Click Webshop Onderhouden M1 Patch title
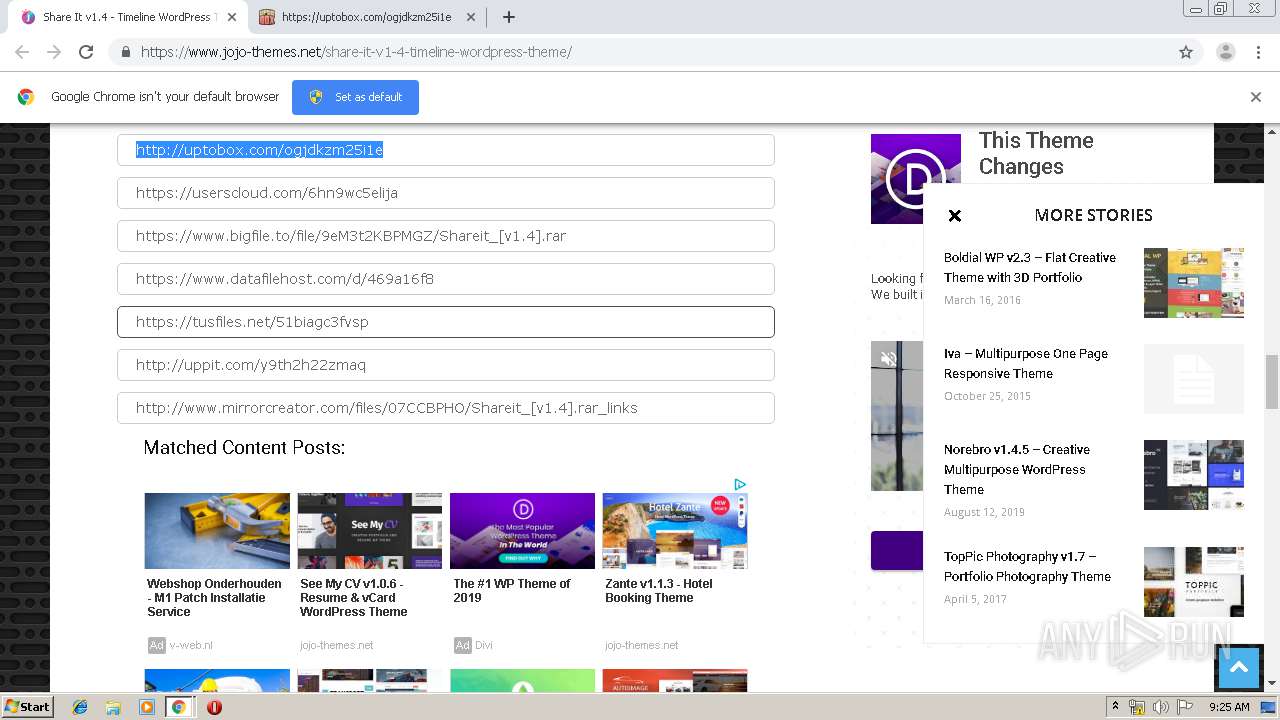 214,598
